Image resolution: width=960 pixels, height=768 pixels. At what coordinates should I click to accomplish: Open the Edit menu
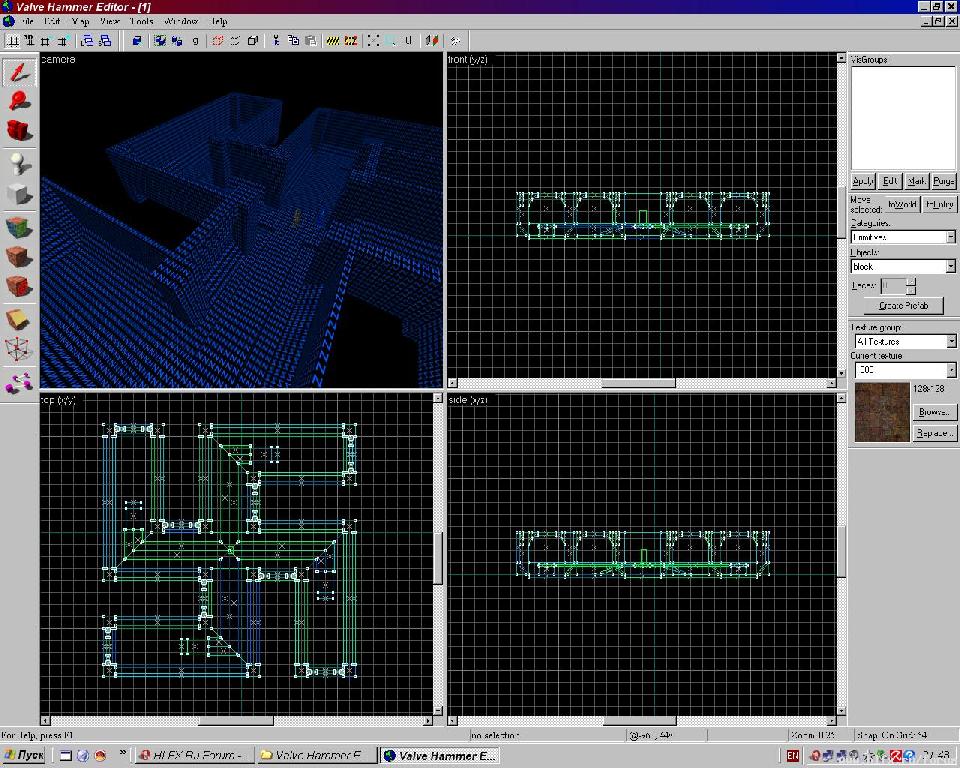pos(52,21)
